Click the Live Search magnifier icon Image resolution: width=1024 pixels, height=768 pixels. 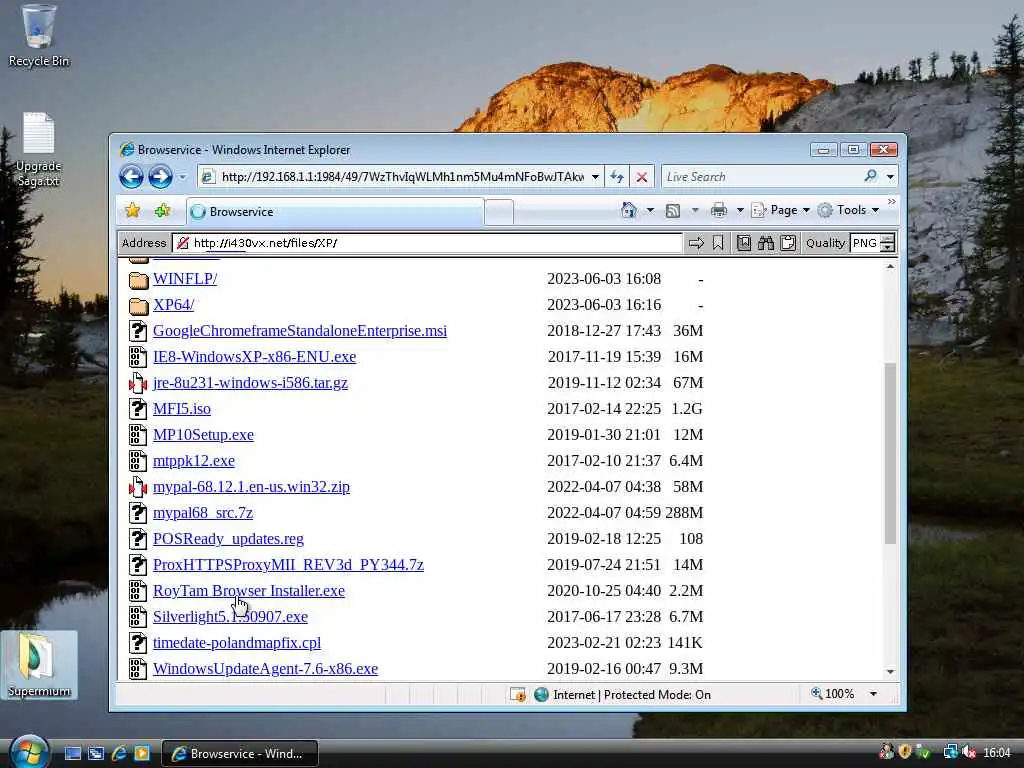pos(871,176)
